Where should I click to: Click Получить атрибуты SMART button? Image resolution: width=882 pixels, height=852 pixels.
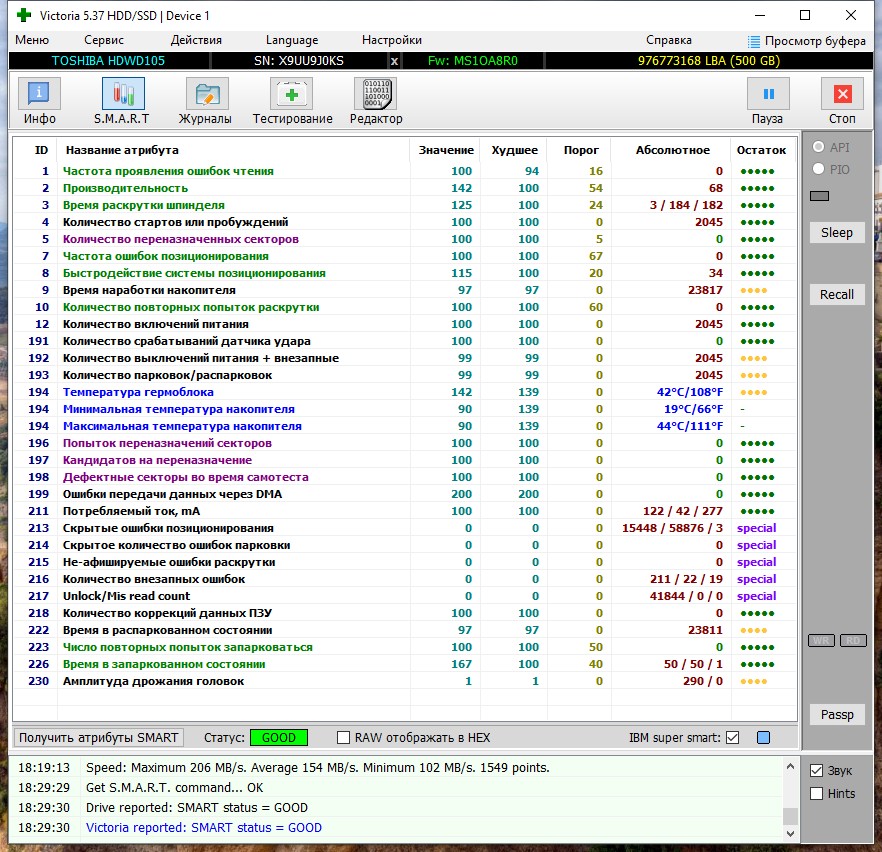(98, 737)
